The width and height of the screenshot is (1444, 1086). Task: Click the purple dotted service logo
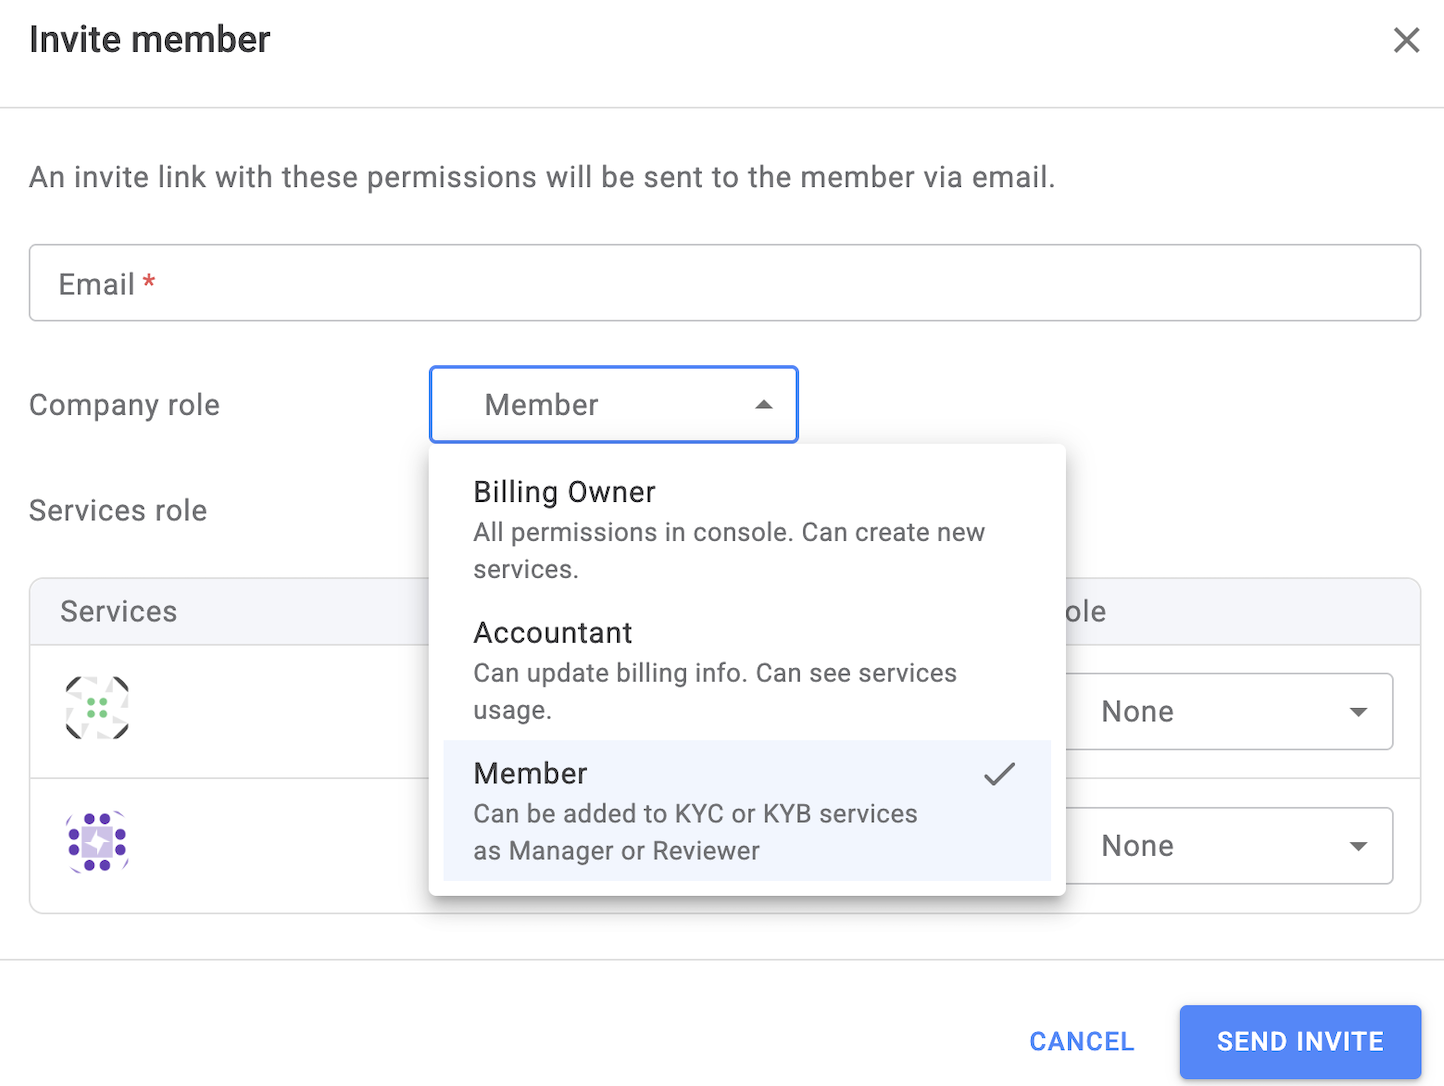point(97,842)
